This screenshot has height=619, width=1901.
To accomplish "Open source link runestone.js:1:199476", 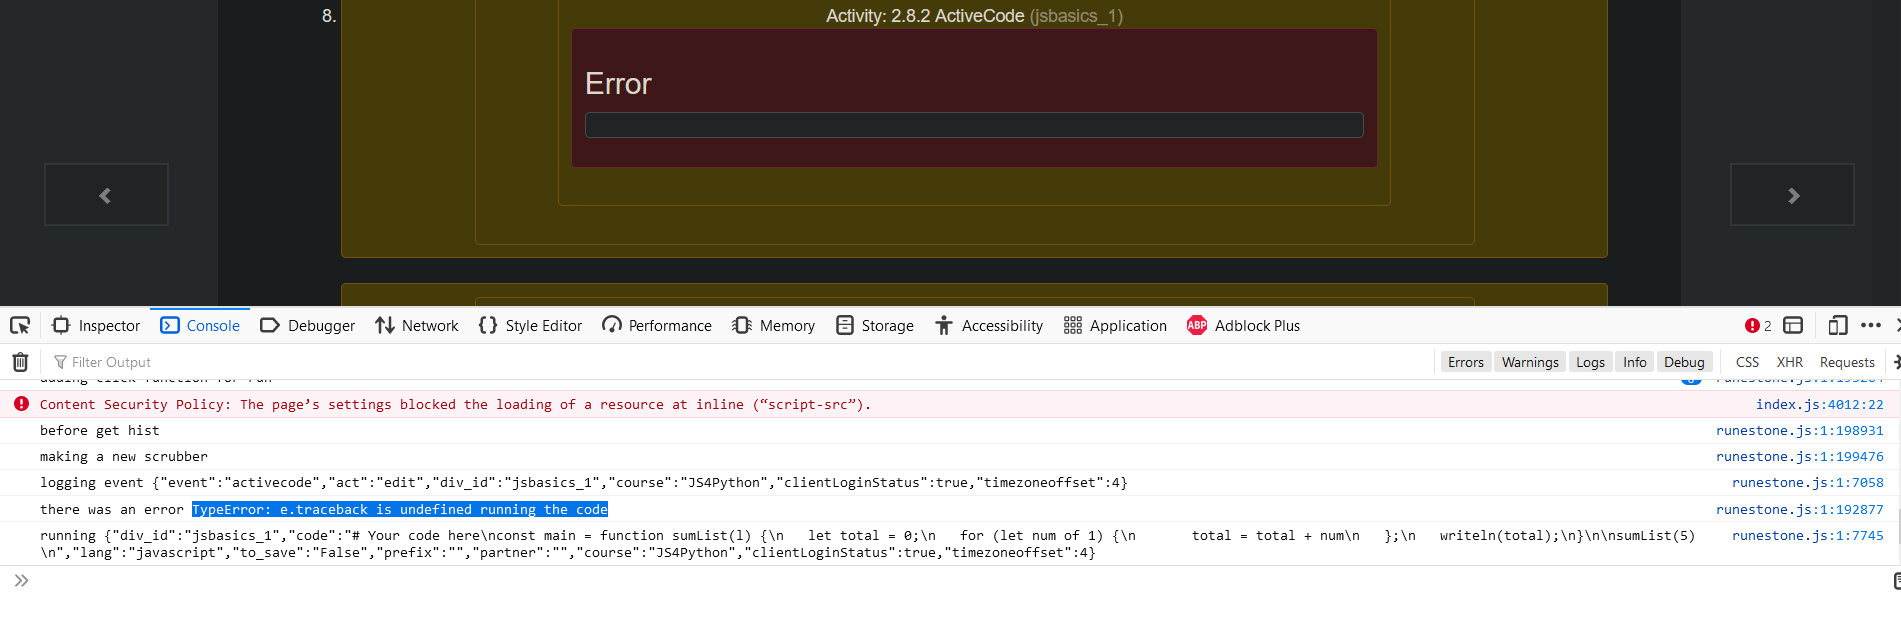I will 1799,457.
